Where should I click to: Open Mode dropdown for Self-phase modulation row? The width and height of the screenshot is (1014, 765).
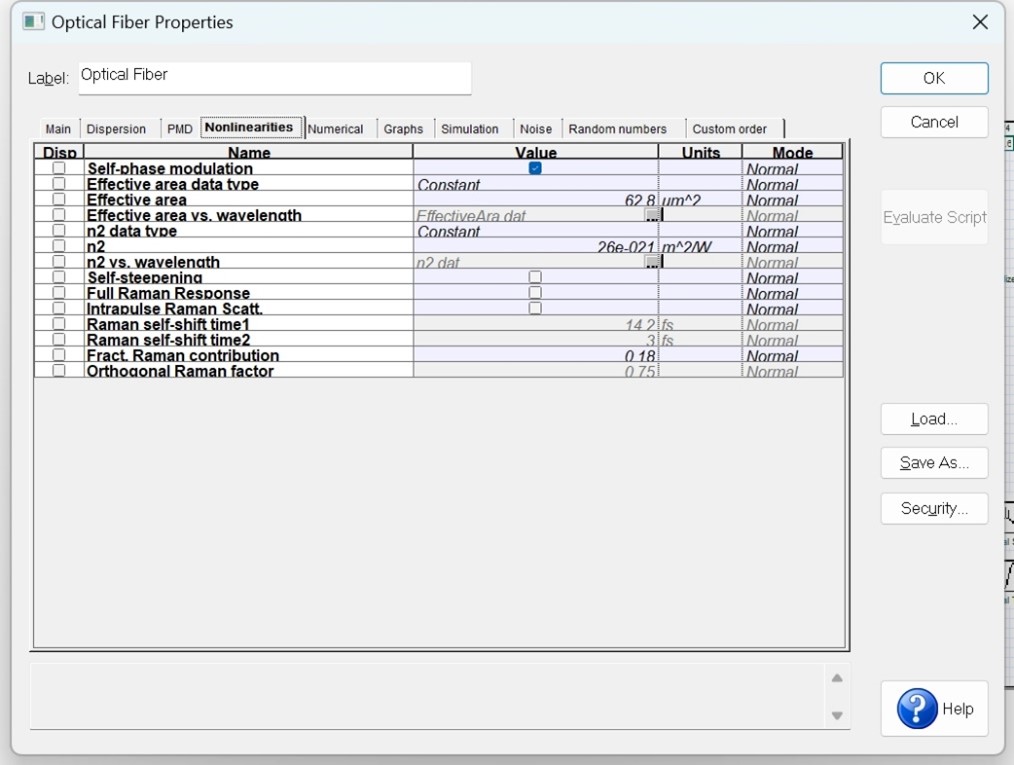point(792,168)
